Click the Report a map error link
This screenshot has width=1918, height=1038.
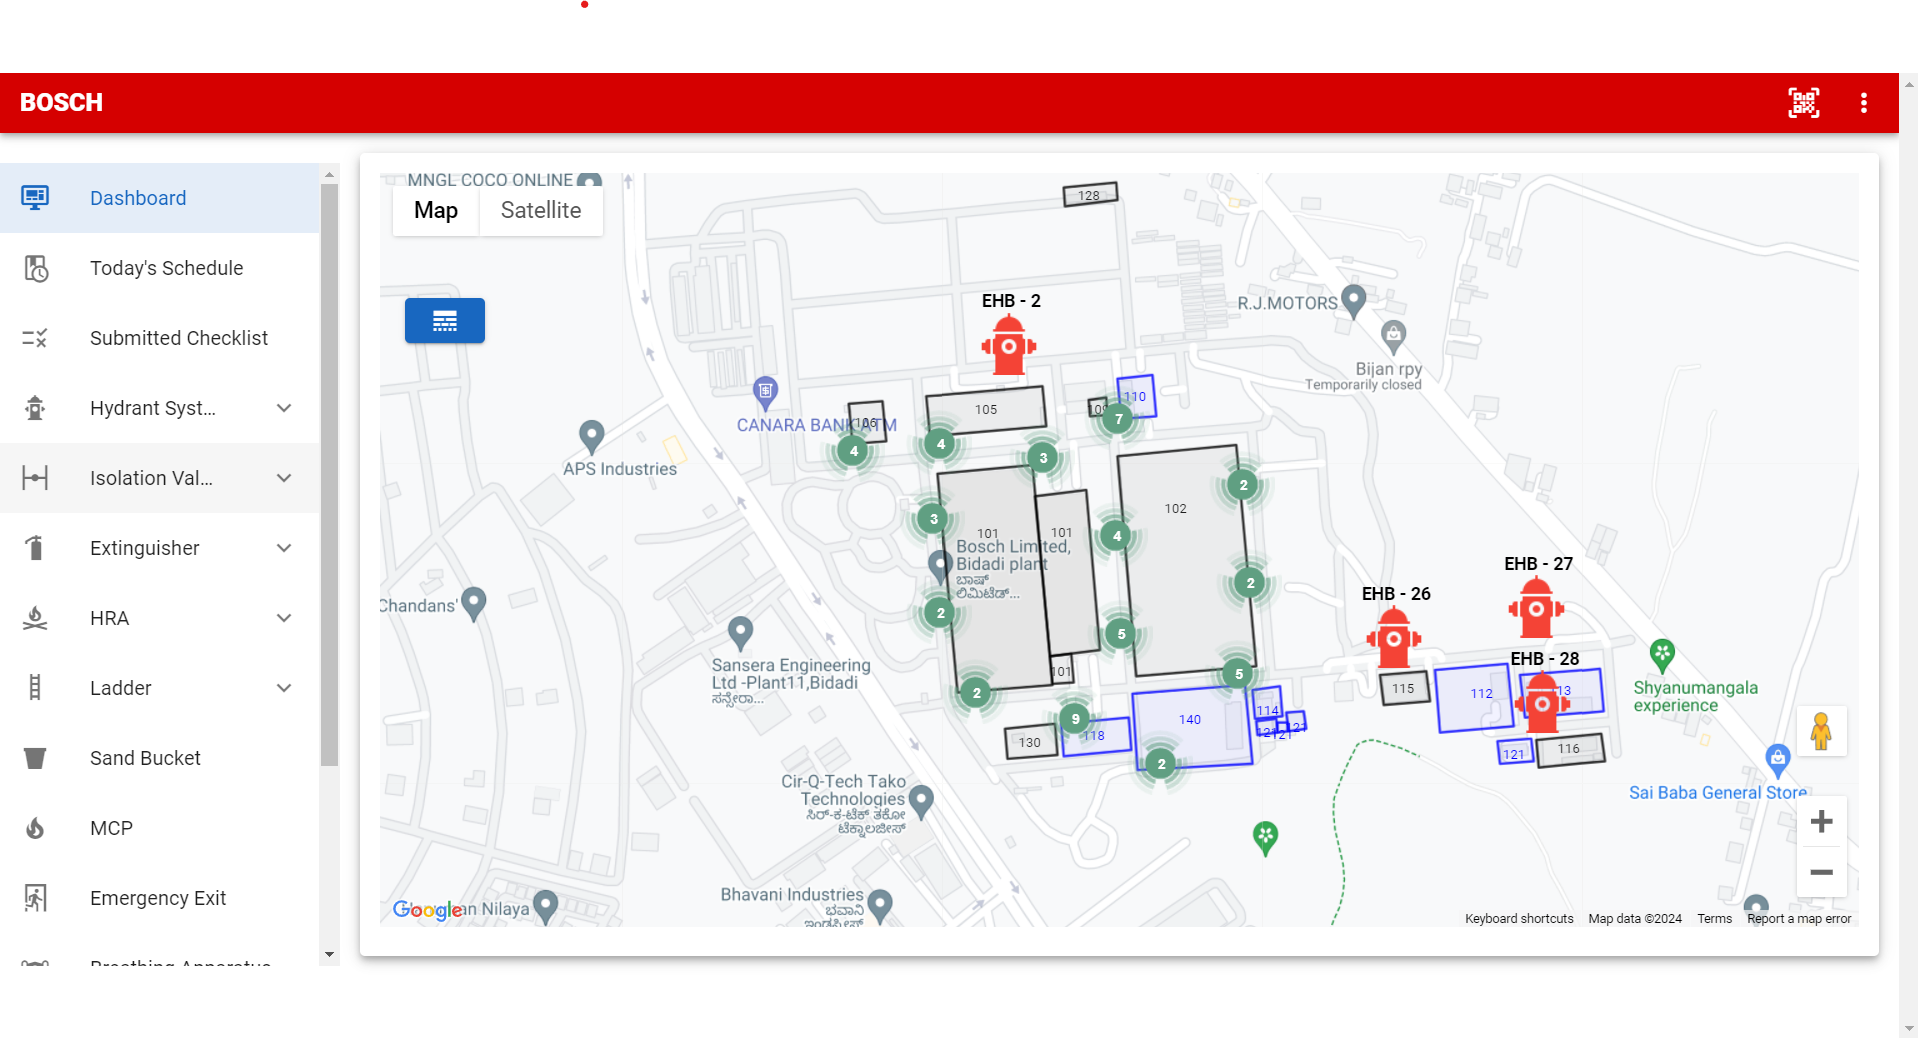tap(1798, 919)
